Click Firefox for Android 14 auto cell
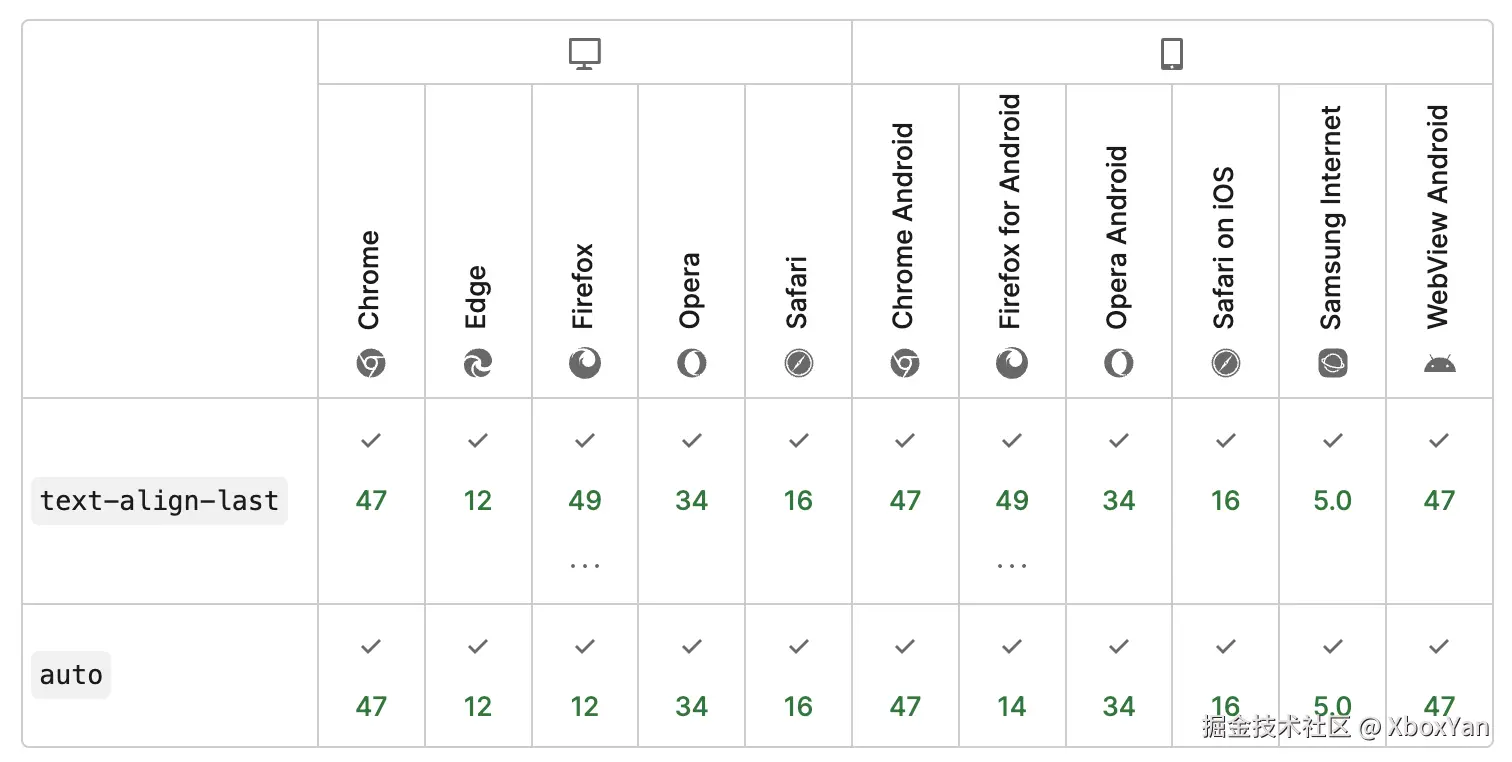 coord(1012,706)
